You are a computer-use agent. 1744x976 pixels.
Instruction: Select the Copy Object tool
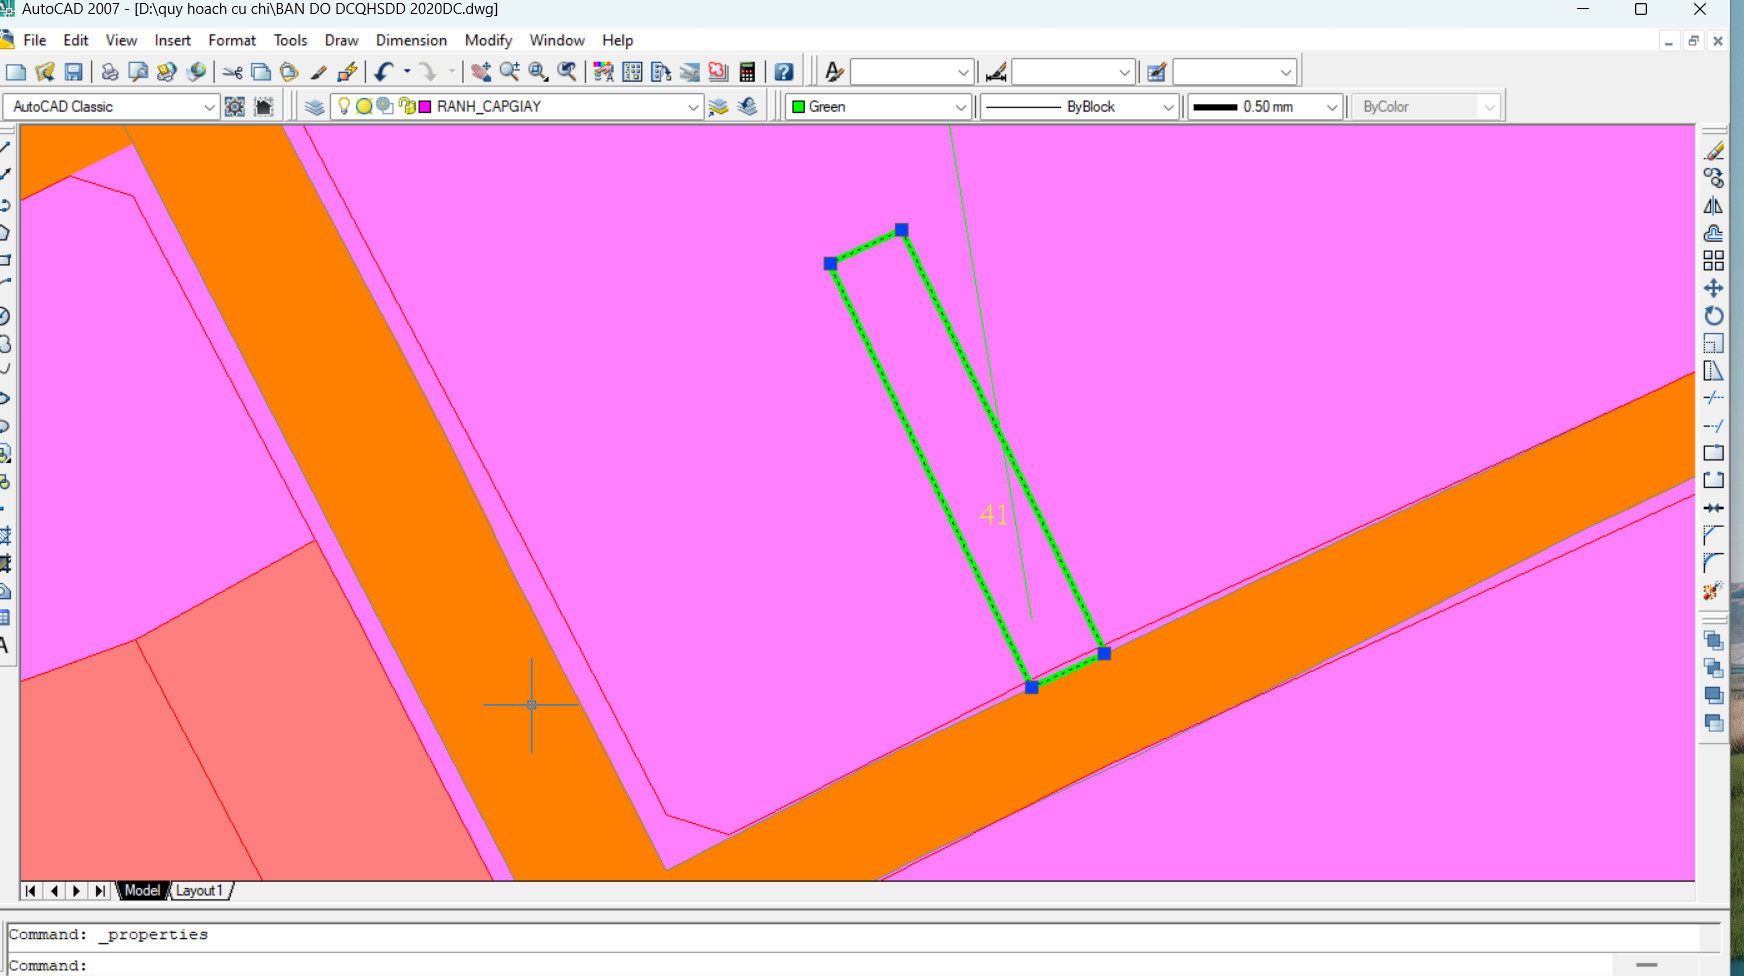point(1714,178)
